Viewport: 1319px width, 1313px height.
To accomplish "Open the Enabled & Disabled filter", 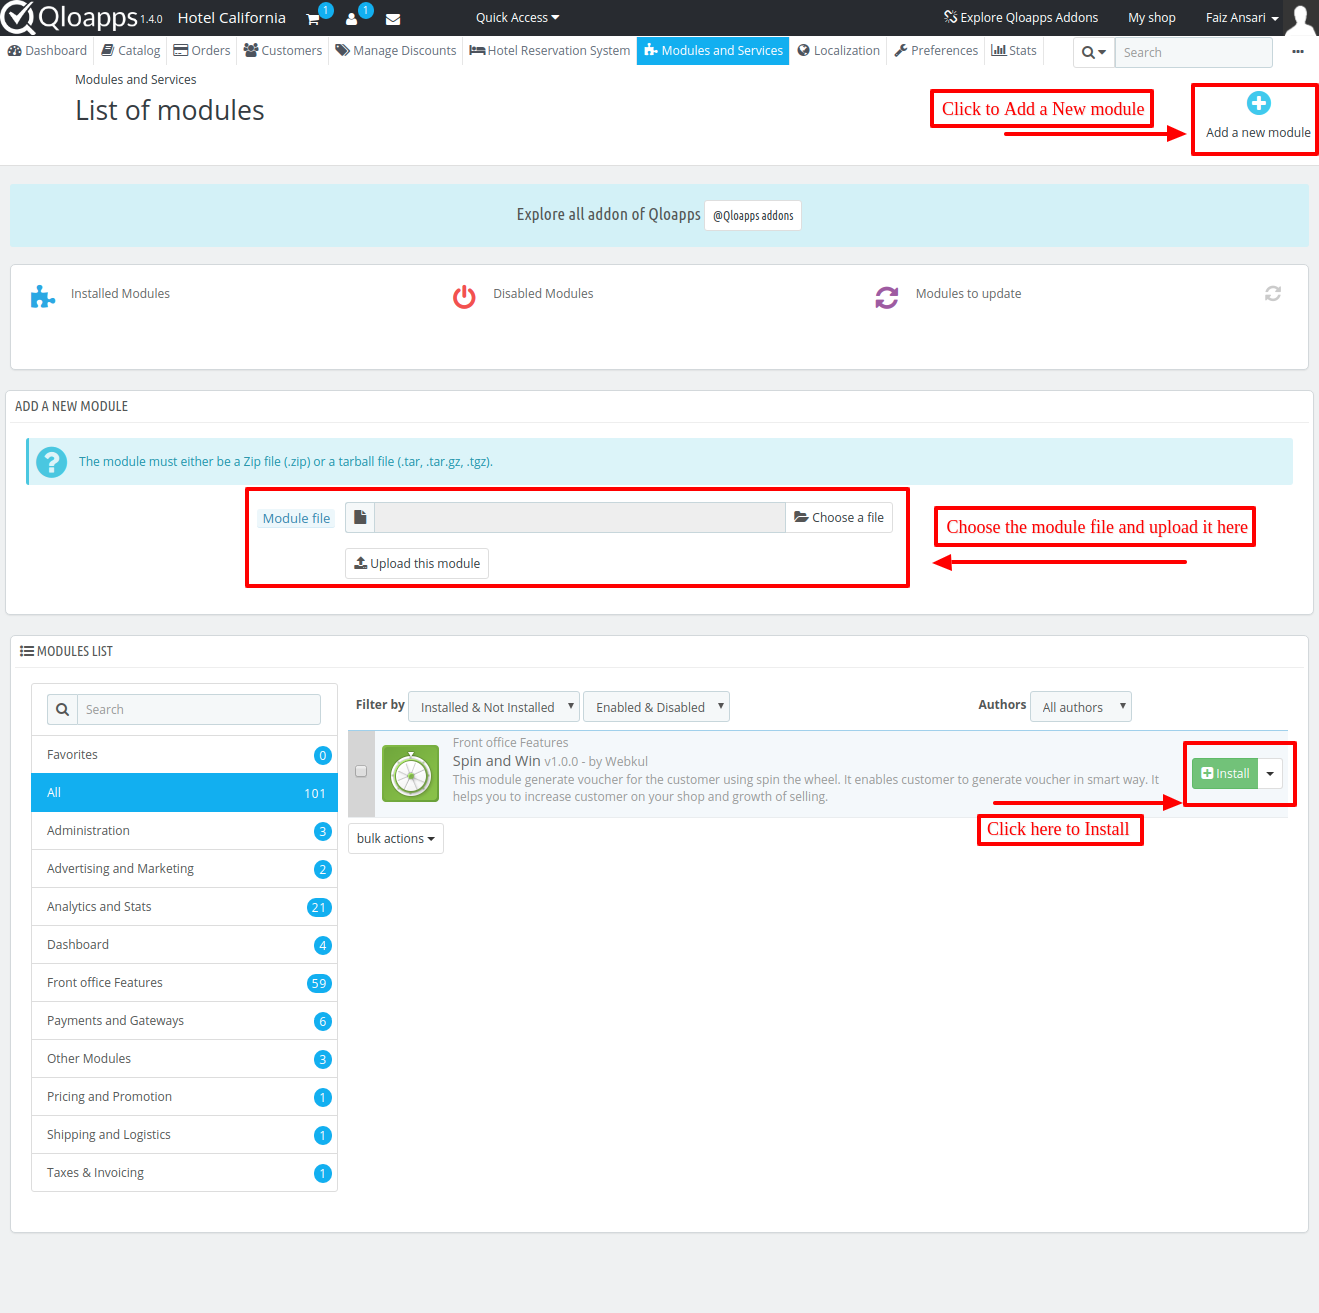I will (x=656, y=707).
